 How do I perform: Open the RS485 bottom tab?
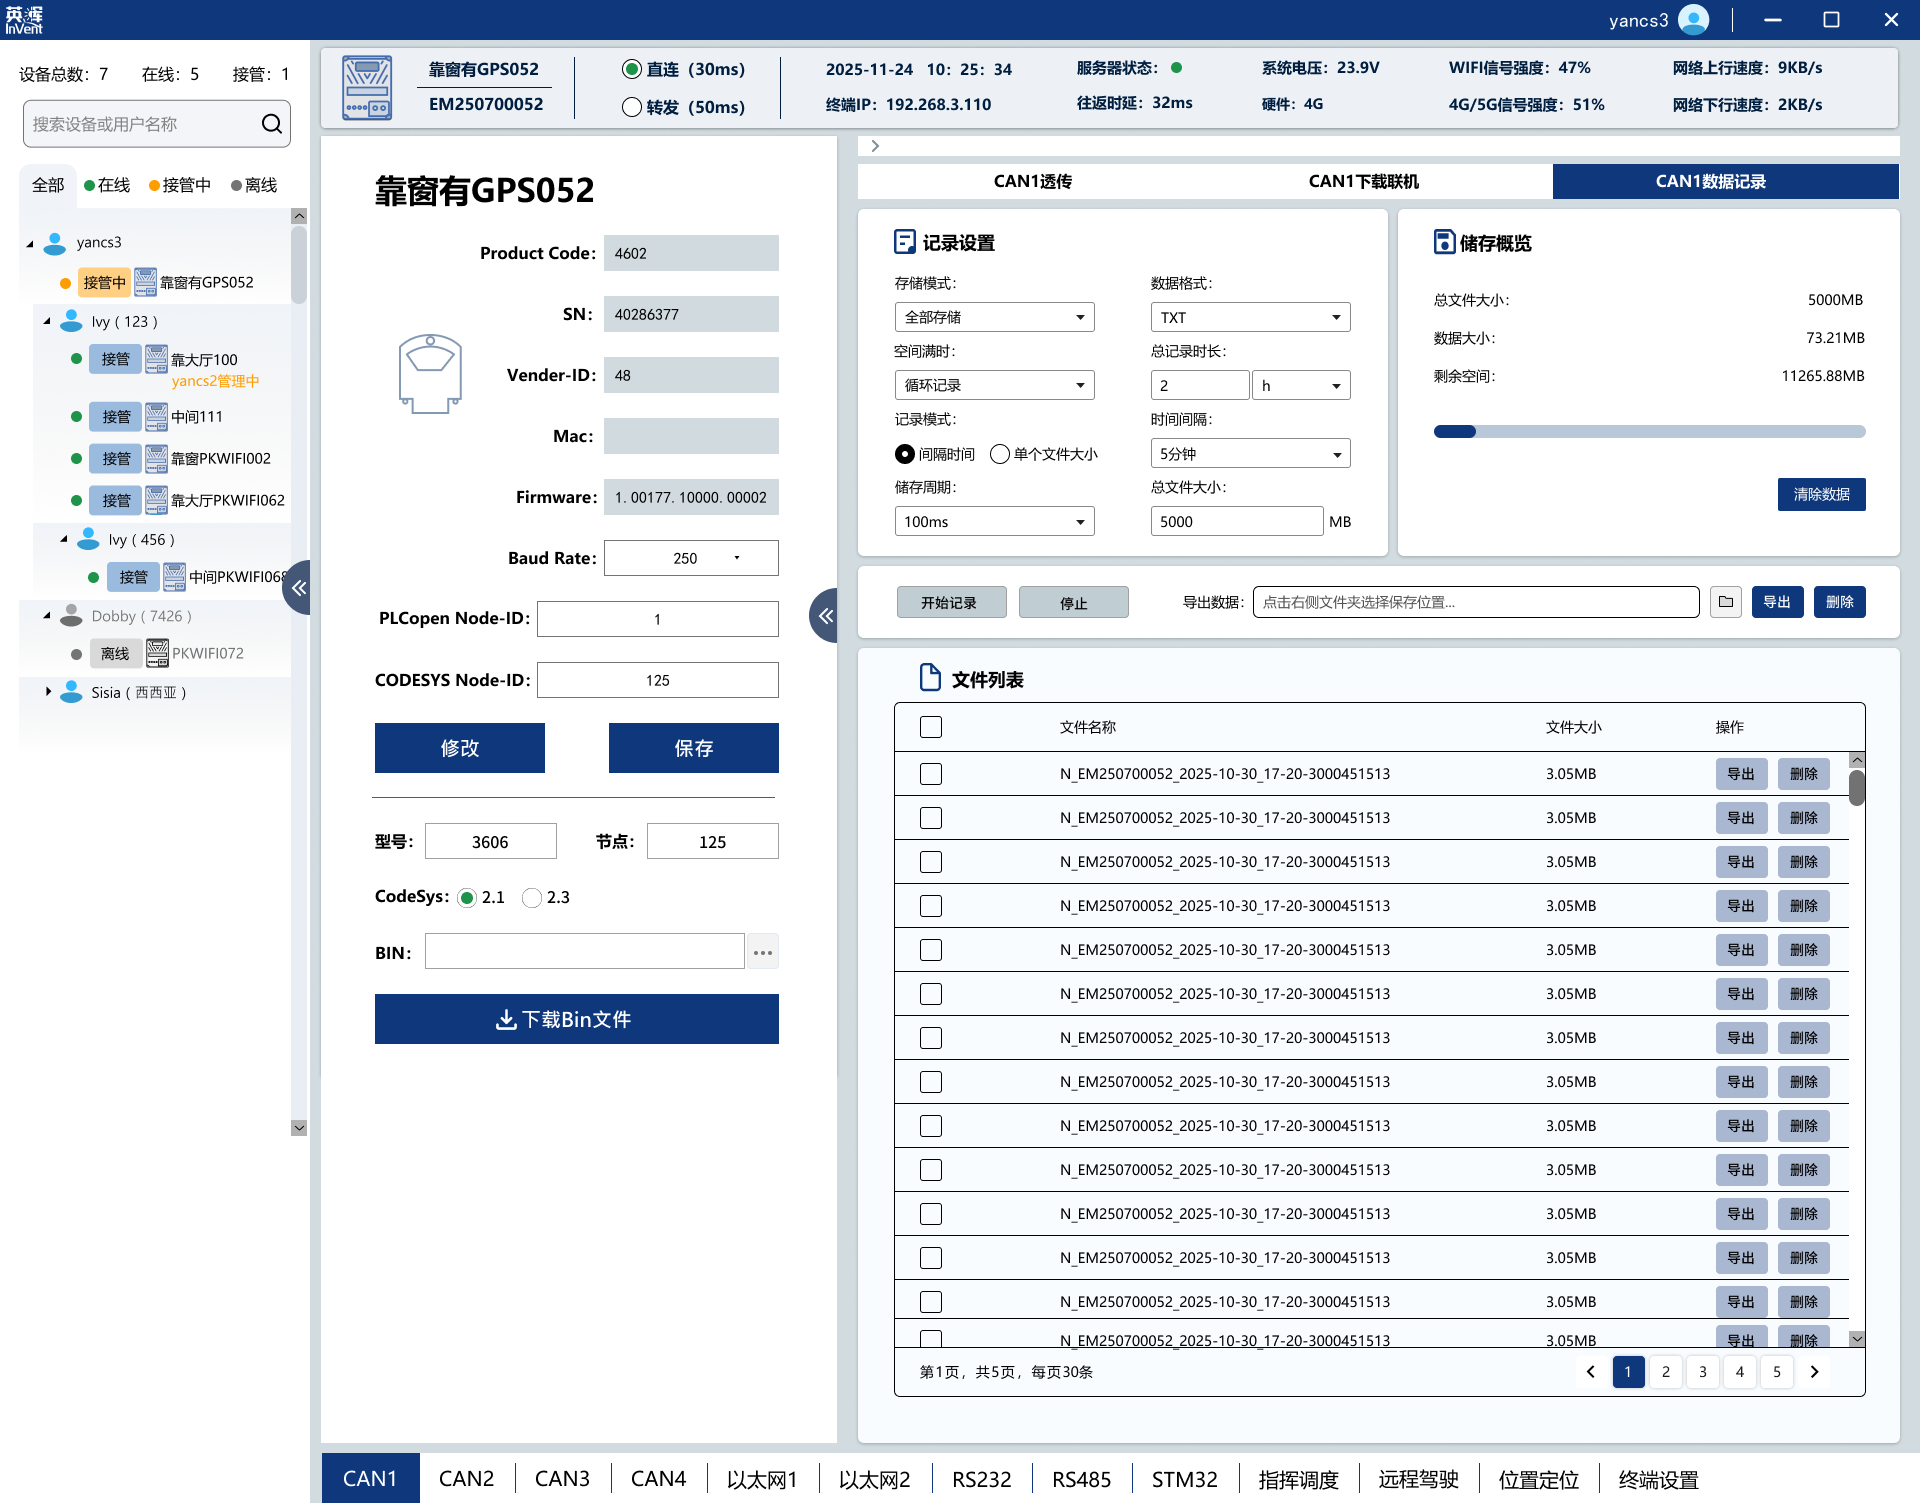[1081, 1478]
